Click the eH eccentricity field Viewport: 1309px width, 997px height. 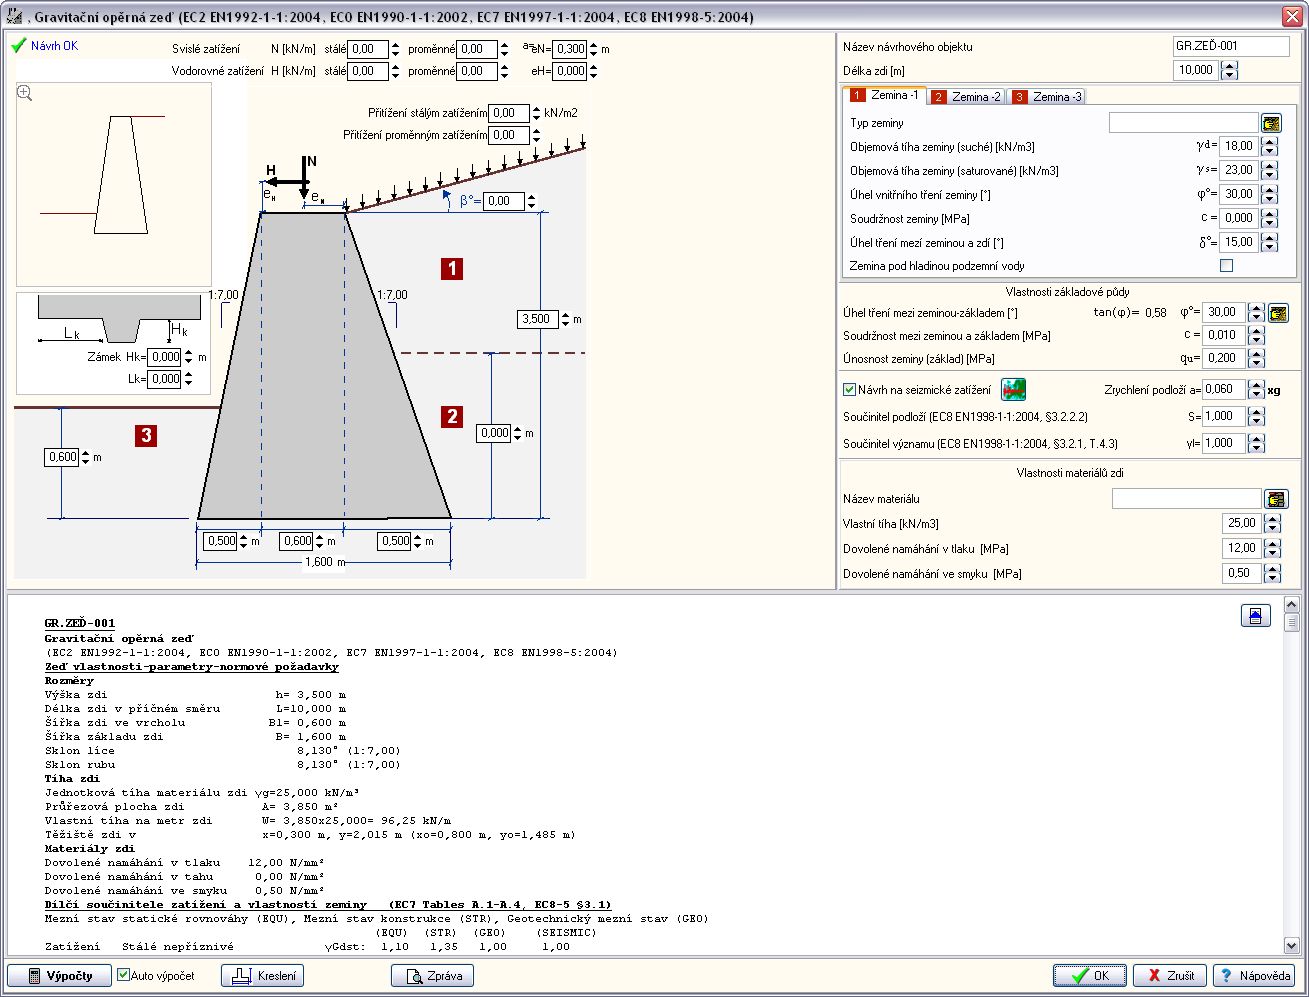tap(570, 71)
